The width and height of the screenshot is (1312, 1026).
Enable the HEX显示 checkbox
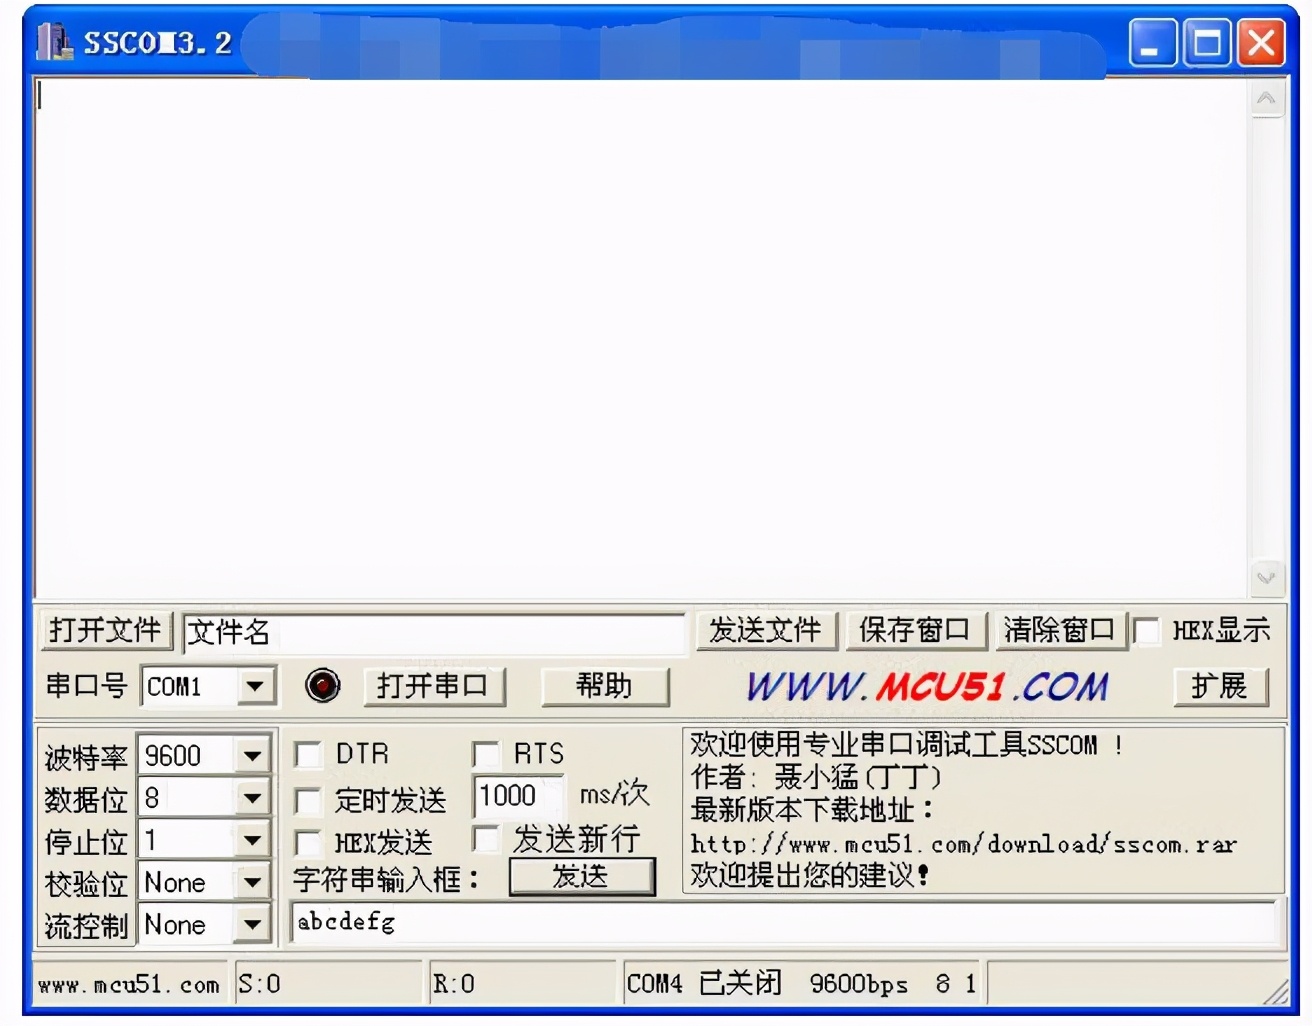(1147, 631)
